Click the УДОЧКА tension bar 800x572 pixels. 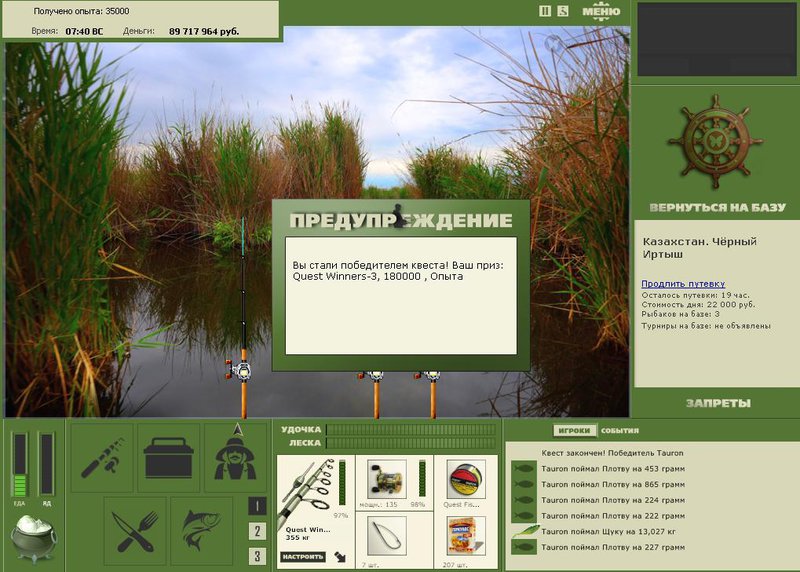tap(411, 430)
